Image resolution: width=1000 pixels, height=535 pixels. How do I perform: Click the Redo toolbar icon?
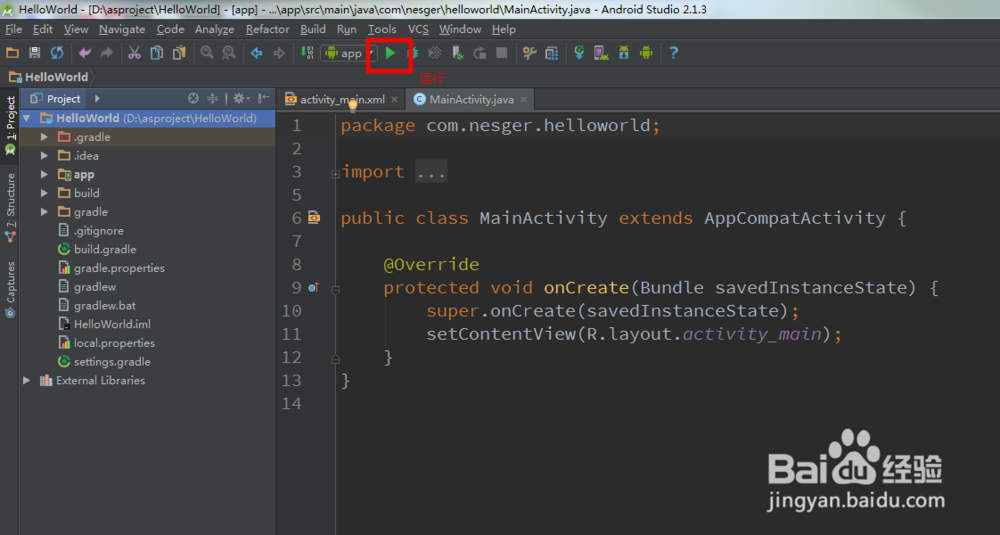(107, 53)
